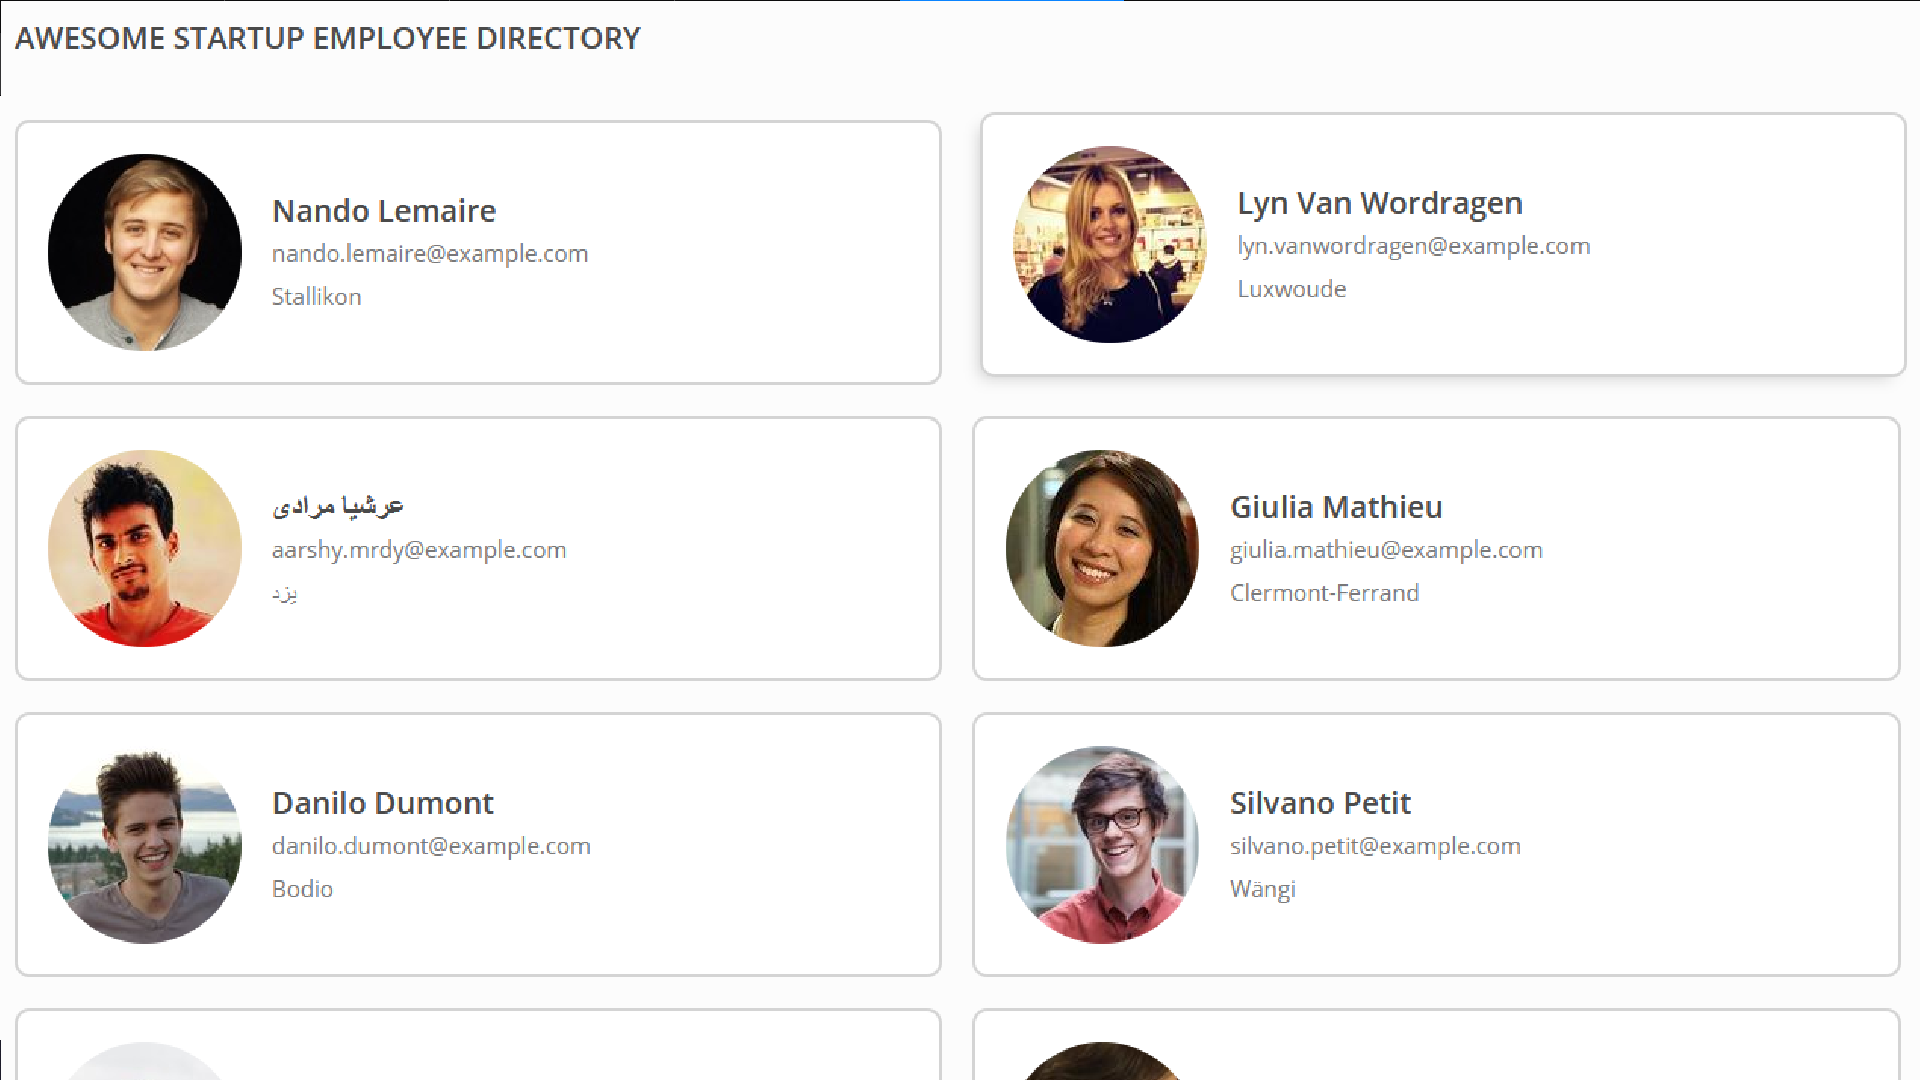Click the avatar above aarshy.mrdy email
Screen dimensions: 1920x1080
point(145,548)
